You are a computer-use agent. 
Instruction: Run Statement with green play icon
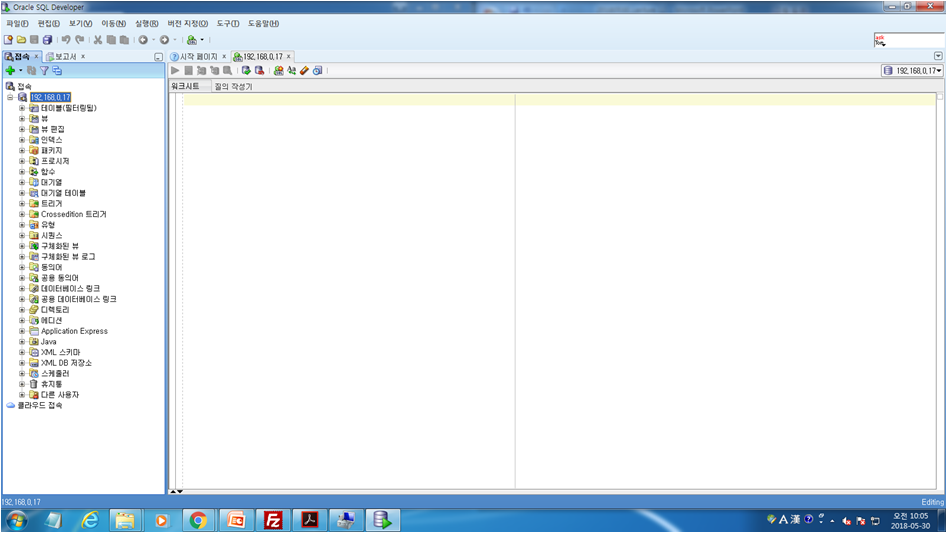(x=175, y=71)
